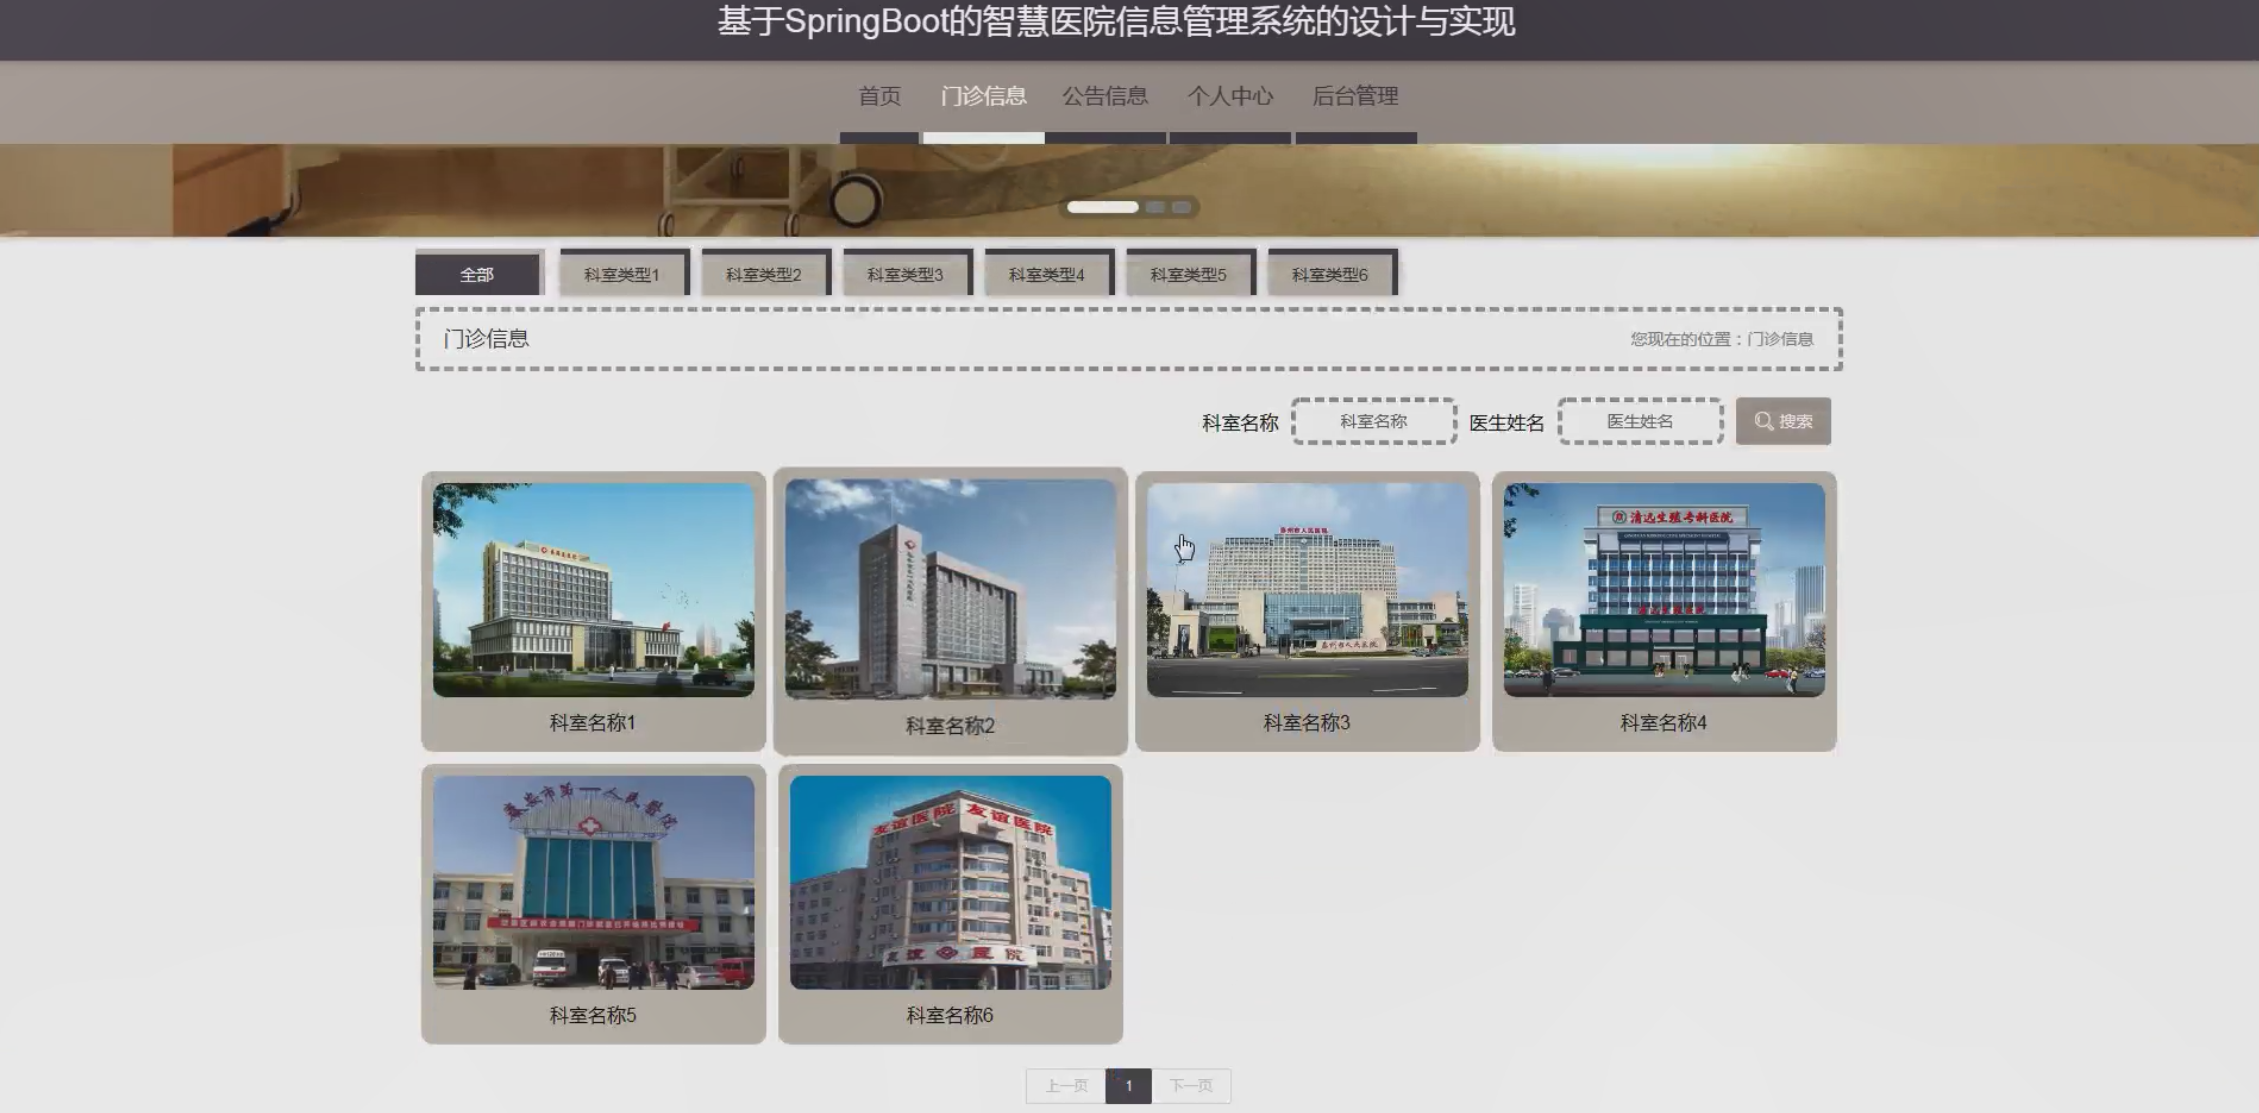
Task: Open 个人中心 in navigation bar
Action: pos(1230,96)
